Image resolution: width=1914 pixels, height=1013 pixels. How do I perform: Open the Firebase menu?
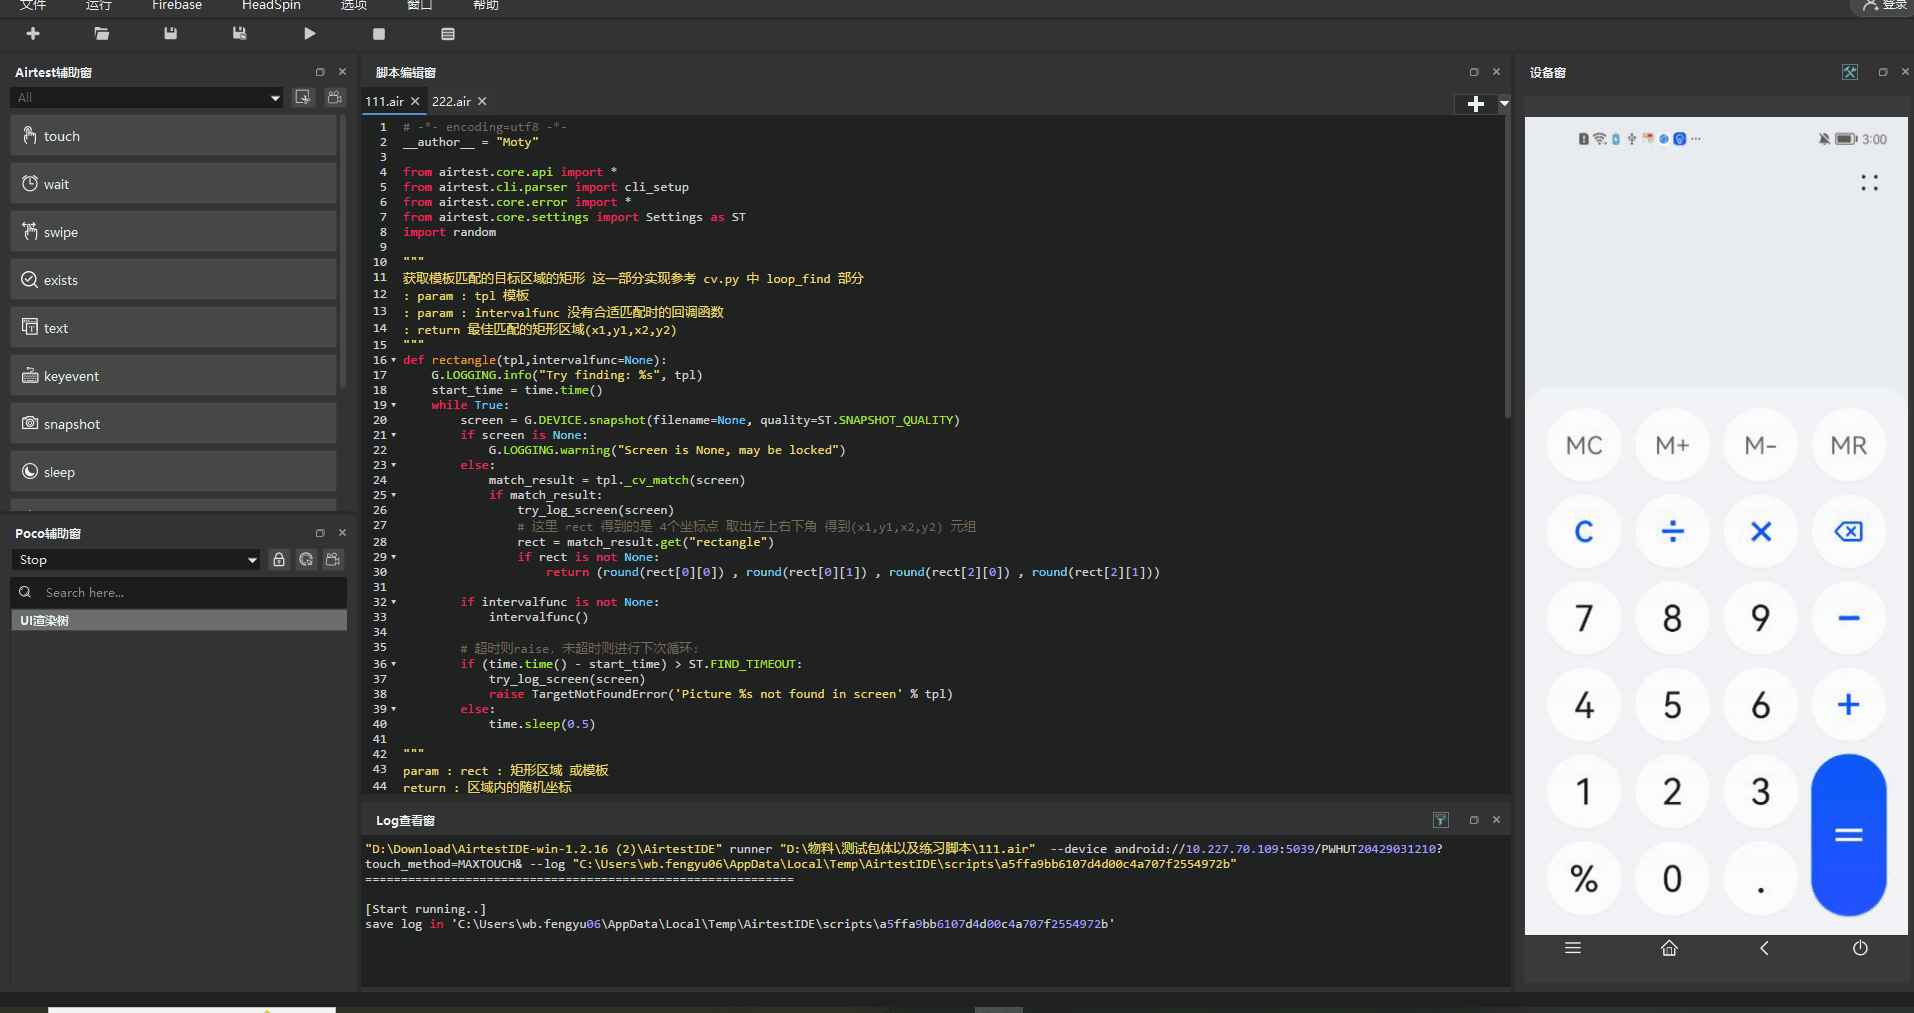(x=177, y=5)
